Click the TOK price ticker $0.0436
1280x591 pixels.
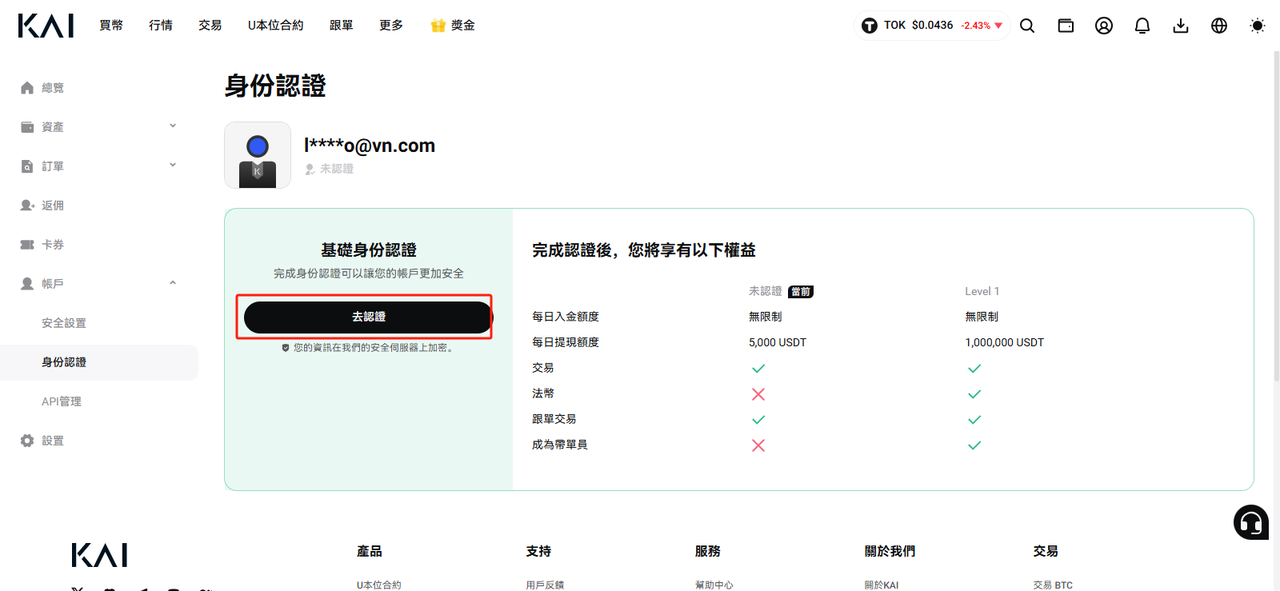[x=932, y=25]
